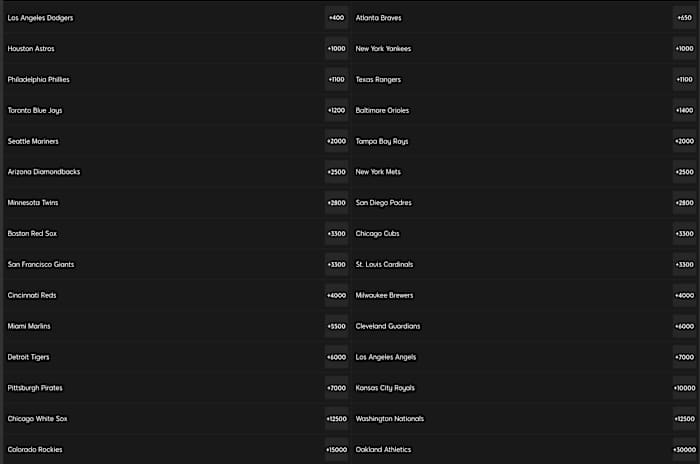
Task: Click the San Diego Padres team name
Action: (383, 203)
